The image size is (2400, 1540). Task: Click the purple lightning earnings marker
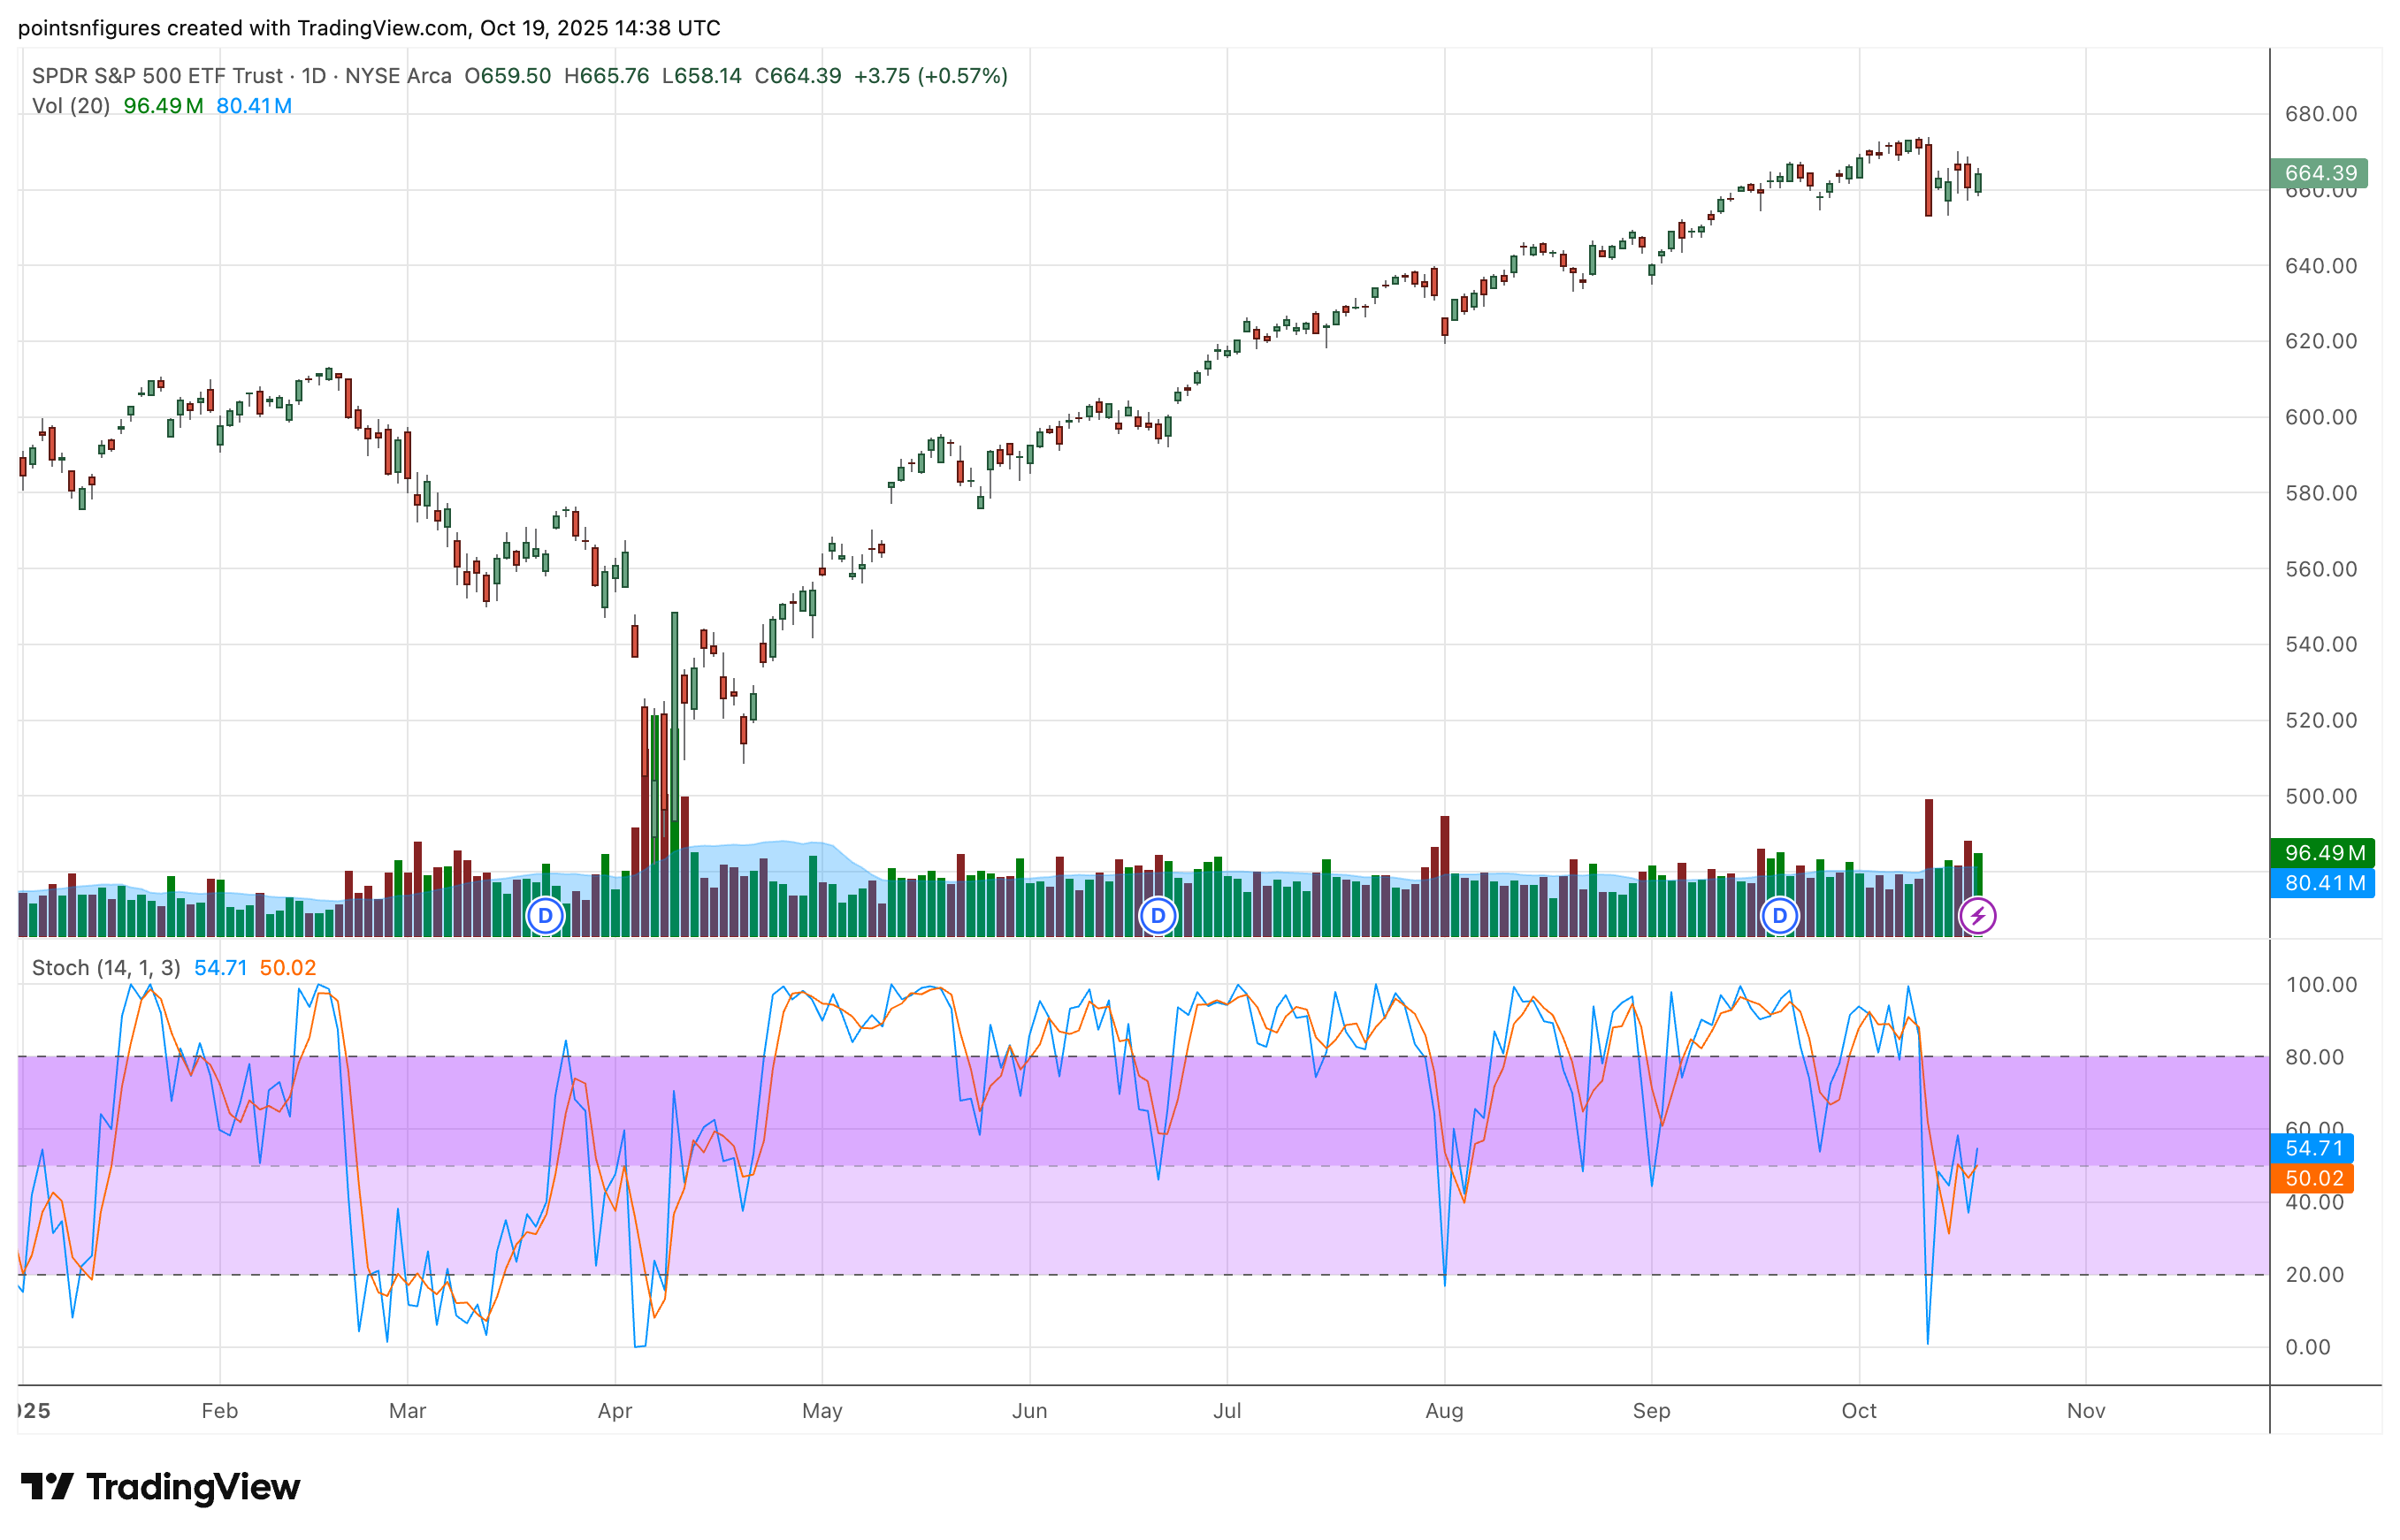(x=1977, y=915)
